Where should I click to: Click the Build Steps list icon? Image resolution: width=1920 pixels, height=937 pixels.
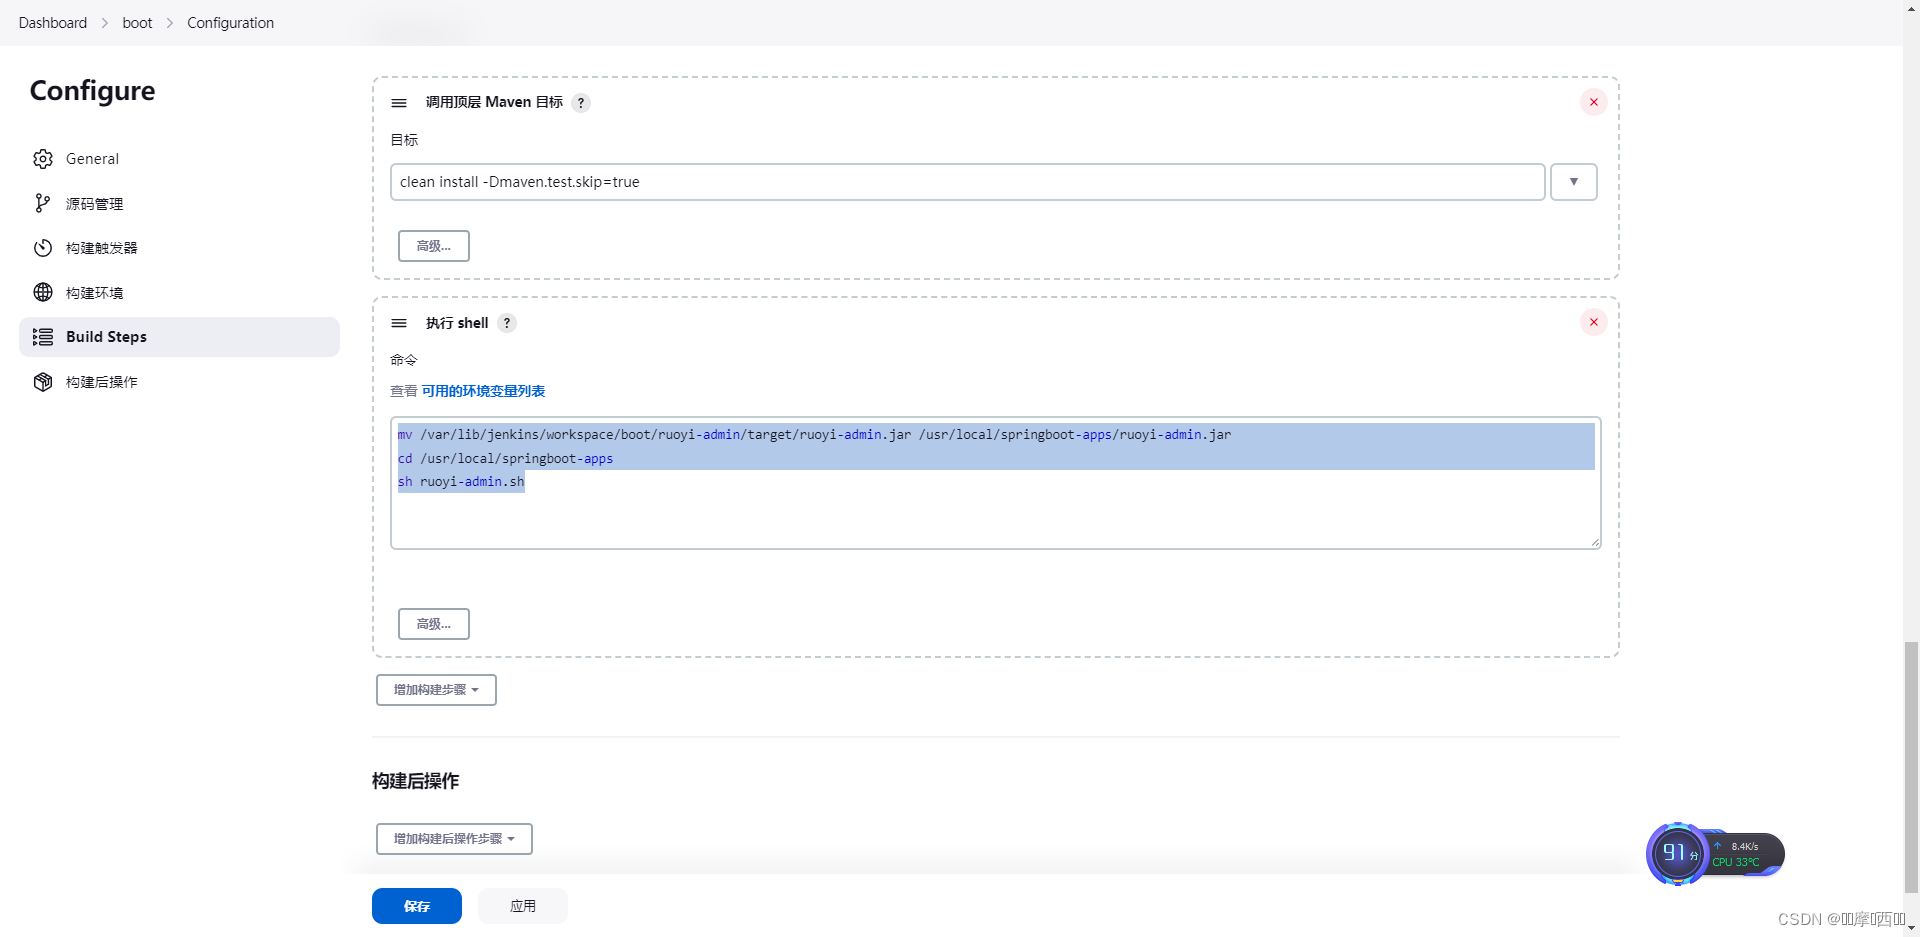43,337
